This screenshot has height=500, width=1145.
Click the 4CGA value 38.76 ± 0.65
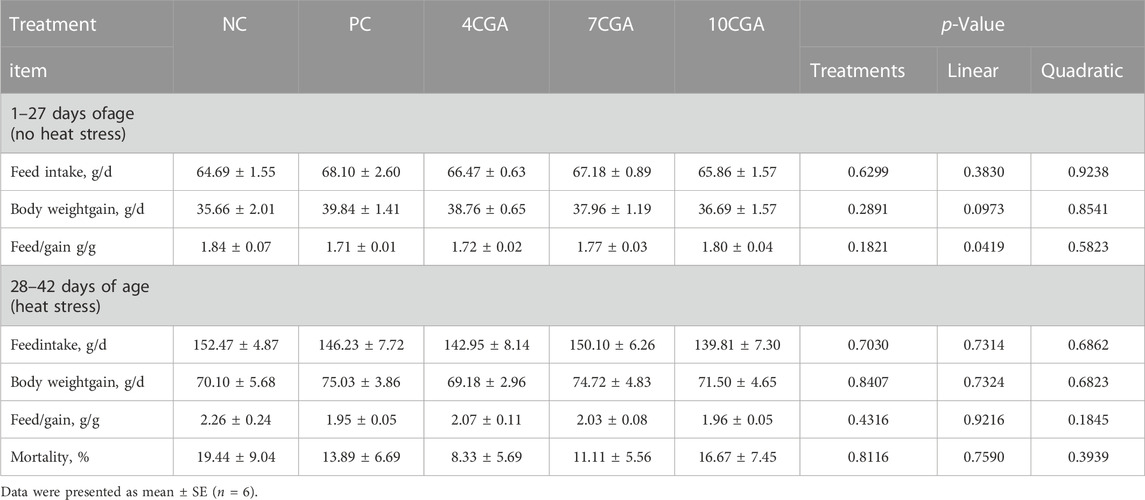click(487, 209)
